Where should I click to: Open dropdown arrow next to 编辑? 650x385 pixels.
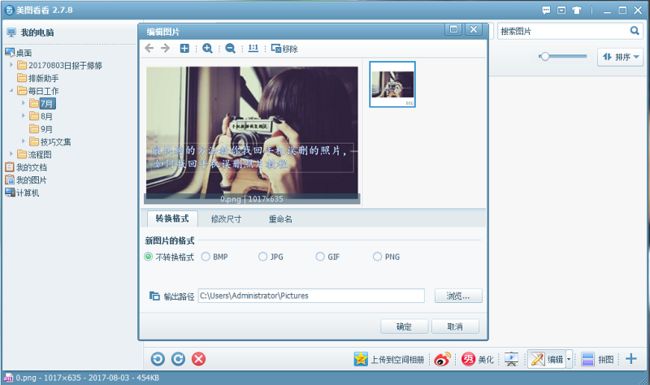569,359
